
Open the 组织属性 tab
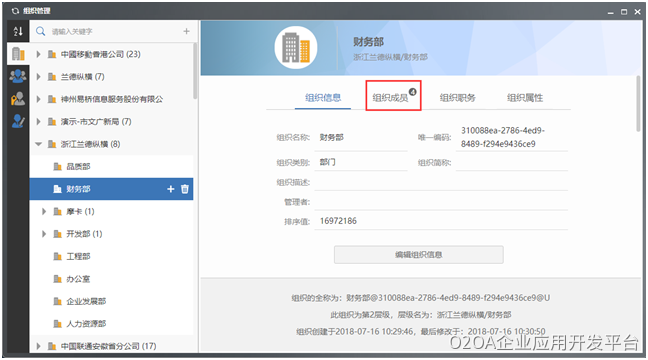(x=525, y=98)
